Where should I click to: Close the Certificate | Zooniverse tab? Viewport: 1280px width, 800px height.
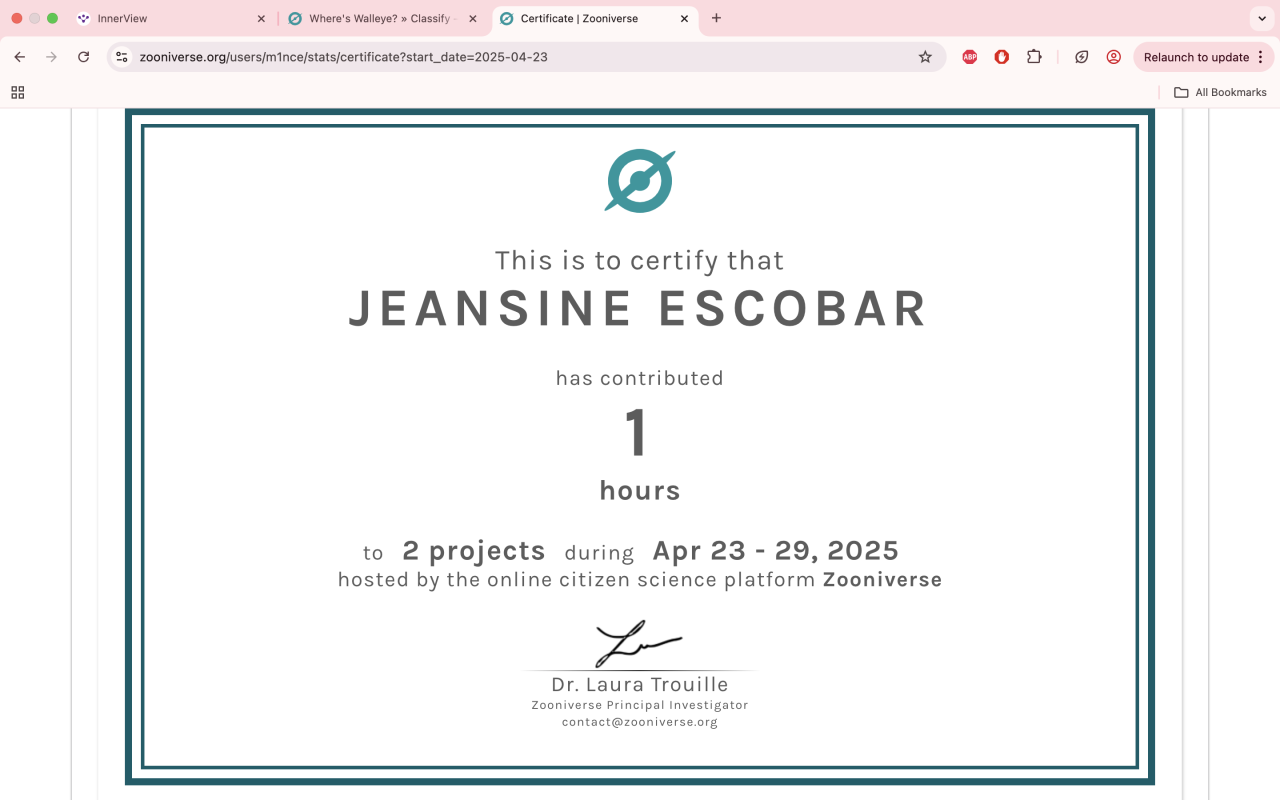[x=684, y=18]
